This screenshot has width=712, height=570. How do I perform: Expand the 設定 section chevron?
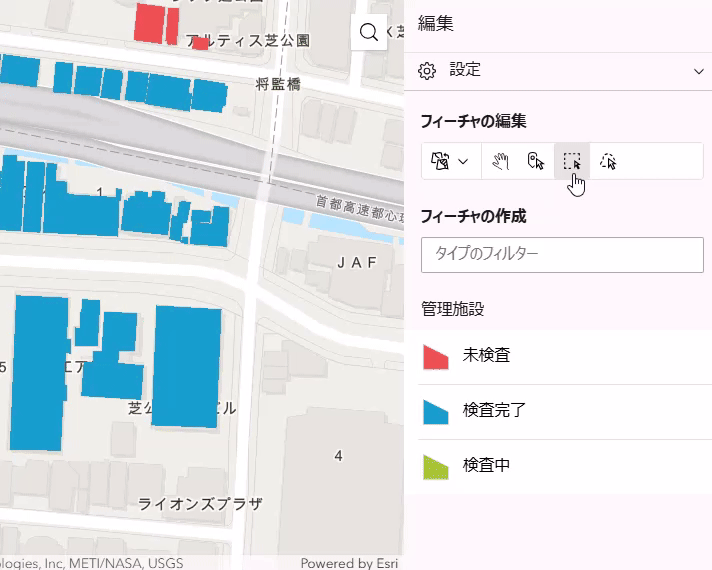pyautogui.click(x=698, y=71)
